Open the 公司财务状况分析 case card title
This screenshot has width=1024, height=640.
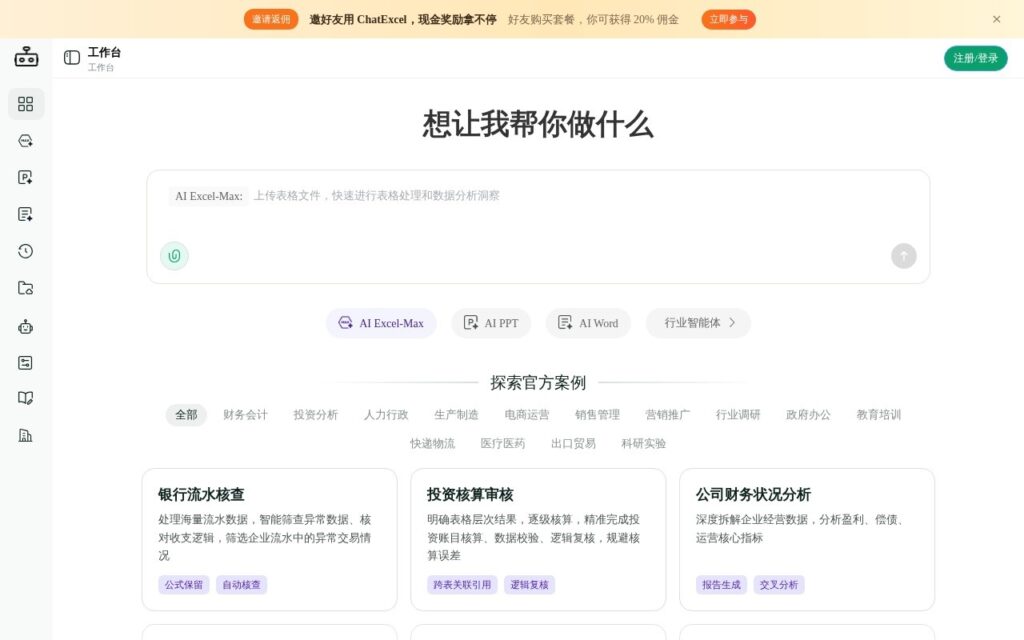tap(753, 494)
